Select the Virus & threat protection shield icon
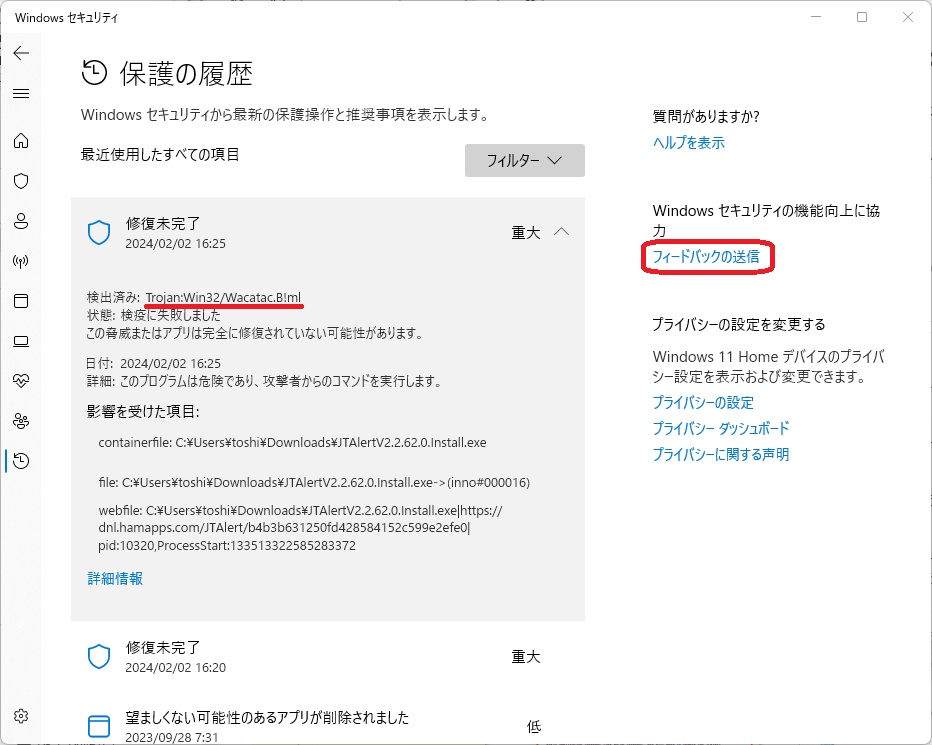Screen dimensions: 932x745 (21, 181)
